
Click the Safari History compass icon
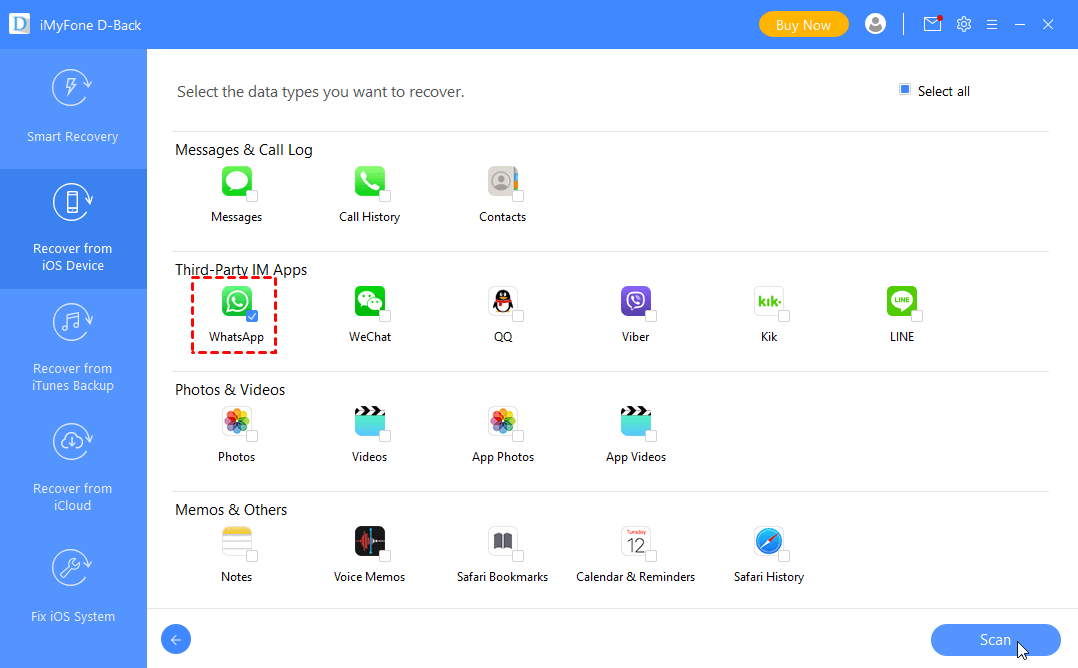pyautogui.click(x=769, y=541)
